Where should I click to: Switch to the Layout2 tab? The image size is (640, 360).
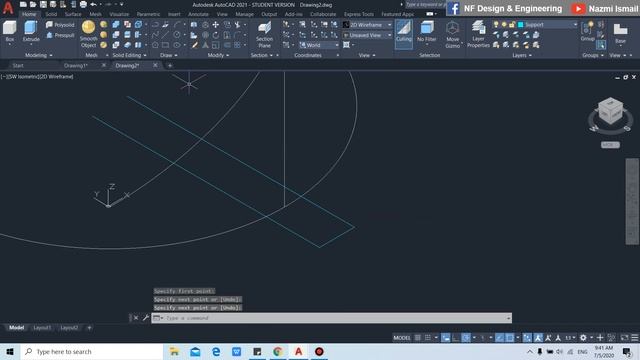coord(69,327)
